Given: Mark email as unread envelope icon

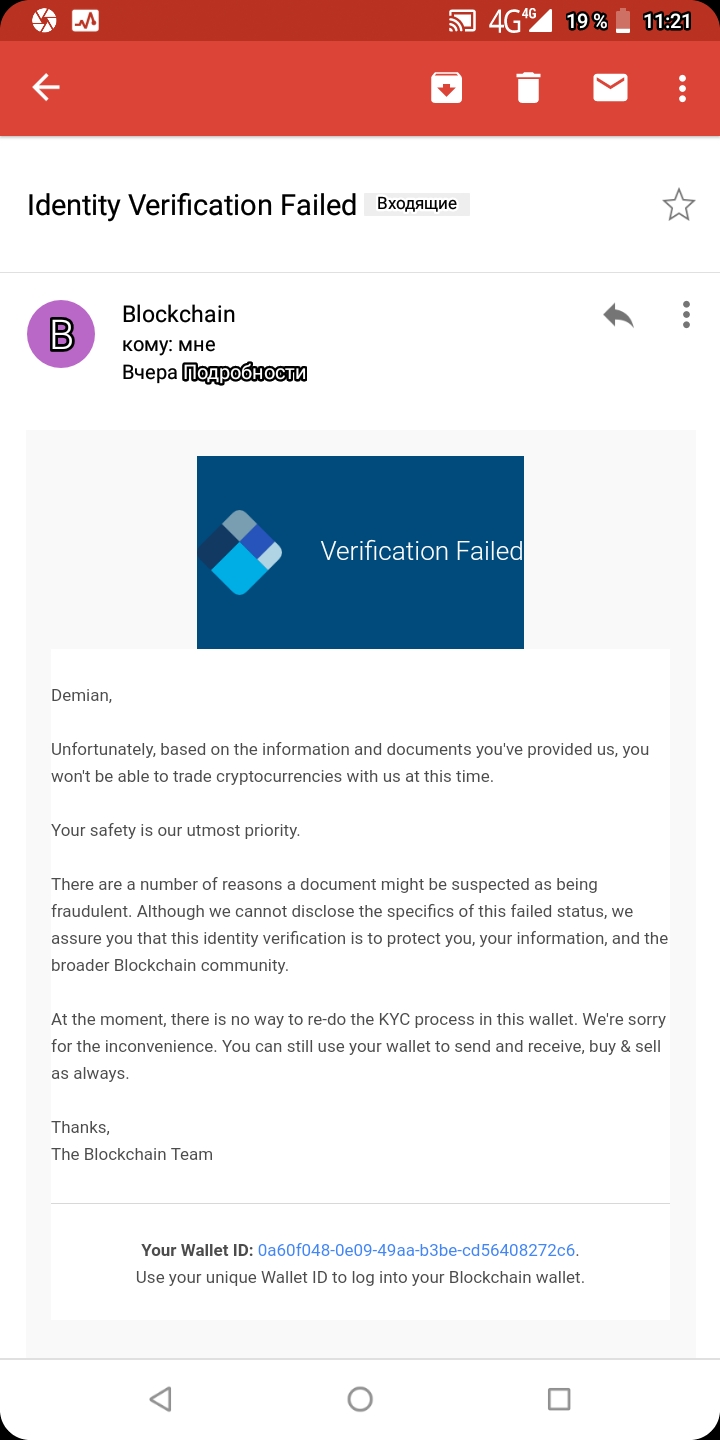Looking at the screenshot, I should [610, 88].
